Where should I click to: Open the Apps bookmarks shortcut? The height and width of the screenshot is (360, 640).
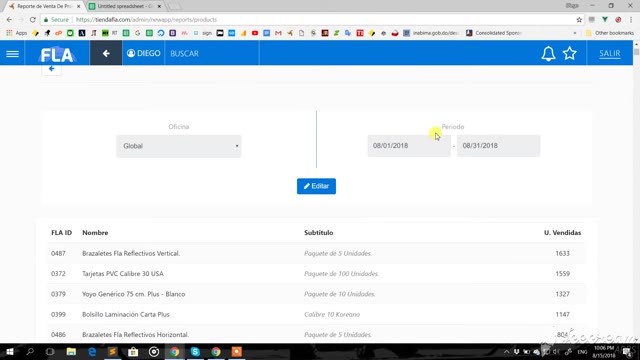click(x=16, y=33)
